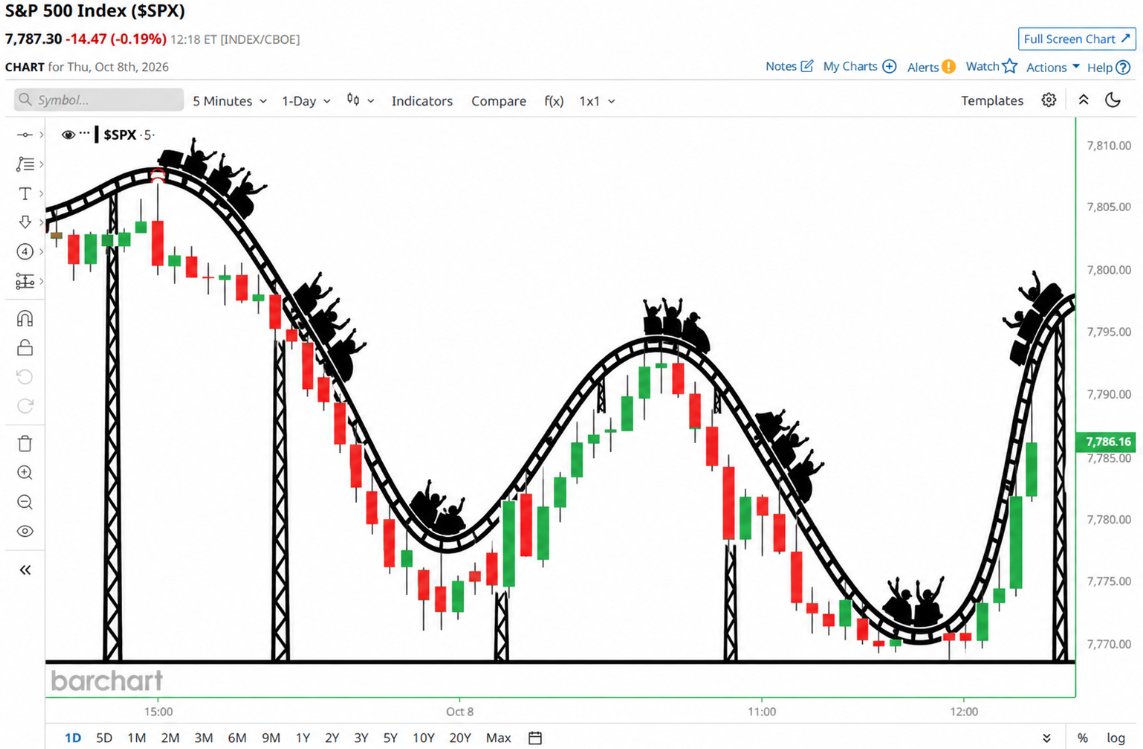Expand the Actions dropdown menu
The image size is (1143, 749).
pyautogui.click(x=1053, y=67)
